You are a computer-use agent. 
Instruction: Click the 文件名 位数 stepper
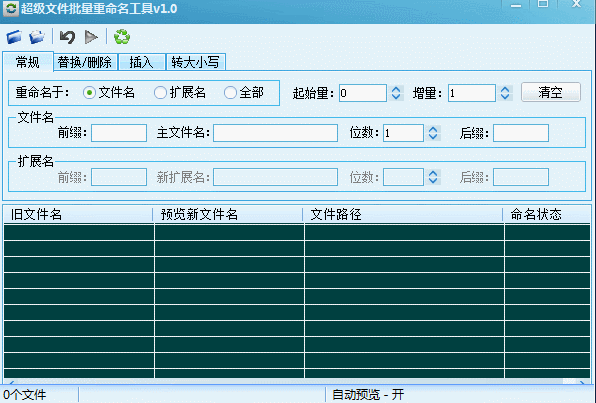[x=433, y=133]
